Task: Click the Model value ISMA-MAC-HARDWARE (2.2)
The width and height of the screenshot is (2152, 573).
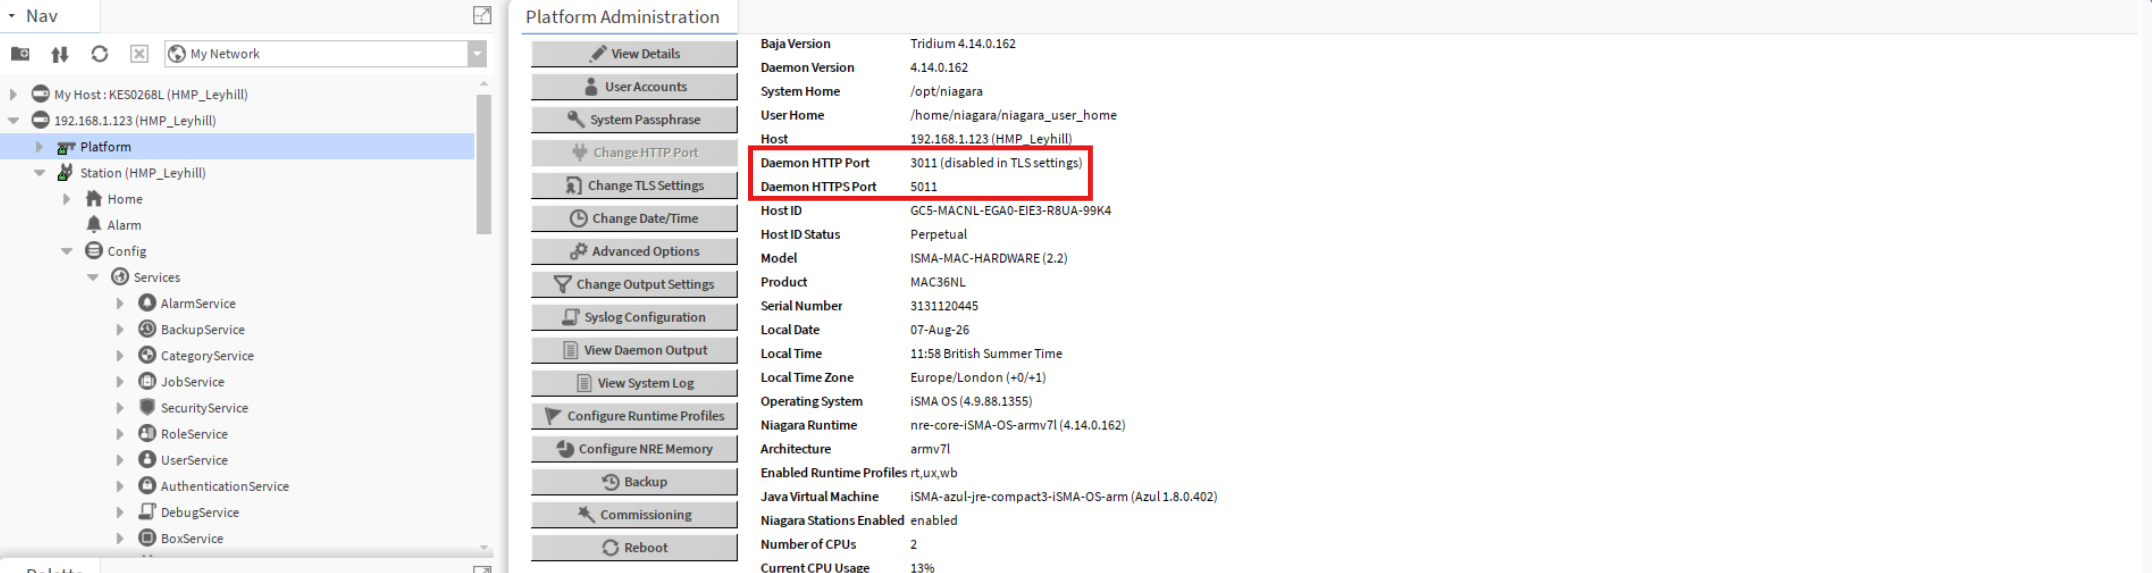Action: 988,258
